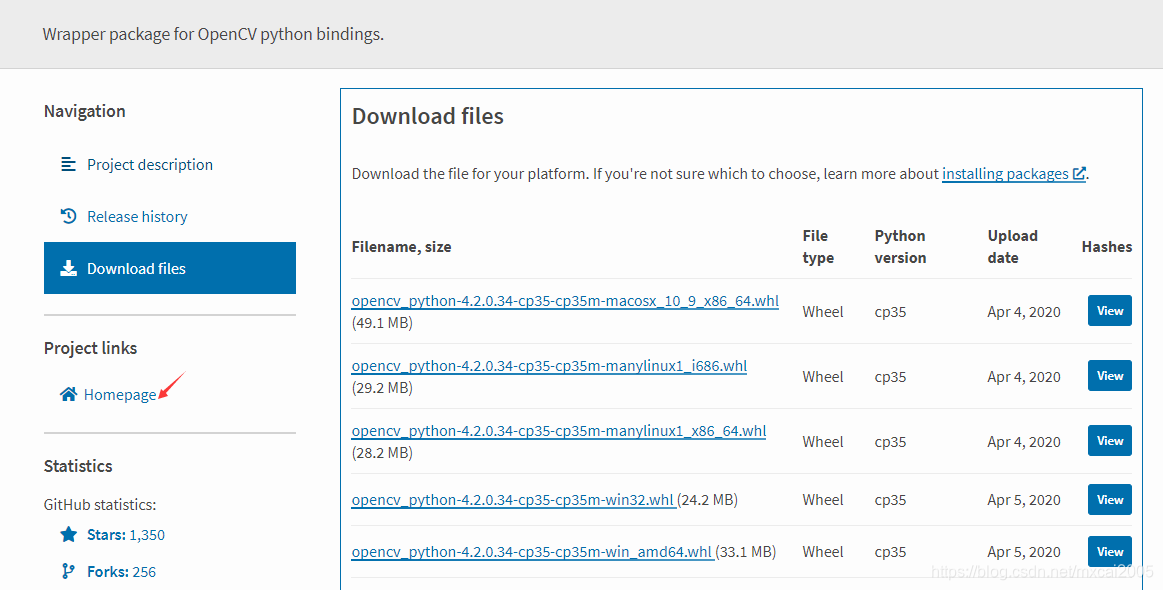Click the (29.2 MB) file size text
This screenshot has height=590, width=1163.
[382, 387]
